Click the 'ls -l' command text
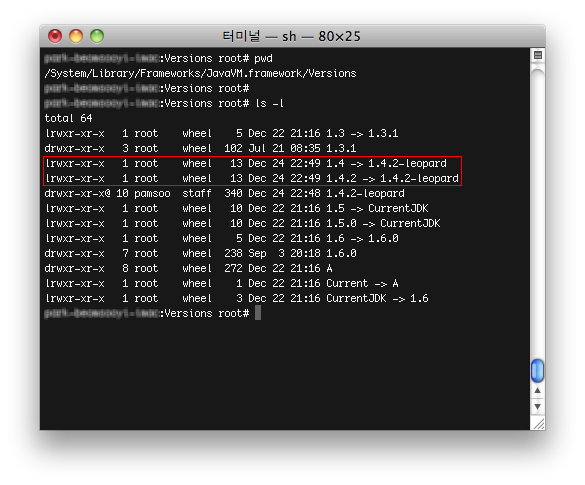Screen dimensions: 585x485 pos(269,103)
